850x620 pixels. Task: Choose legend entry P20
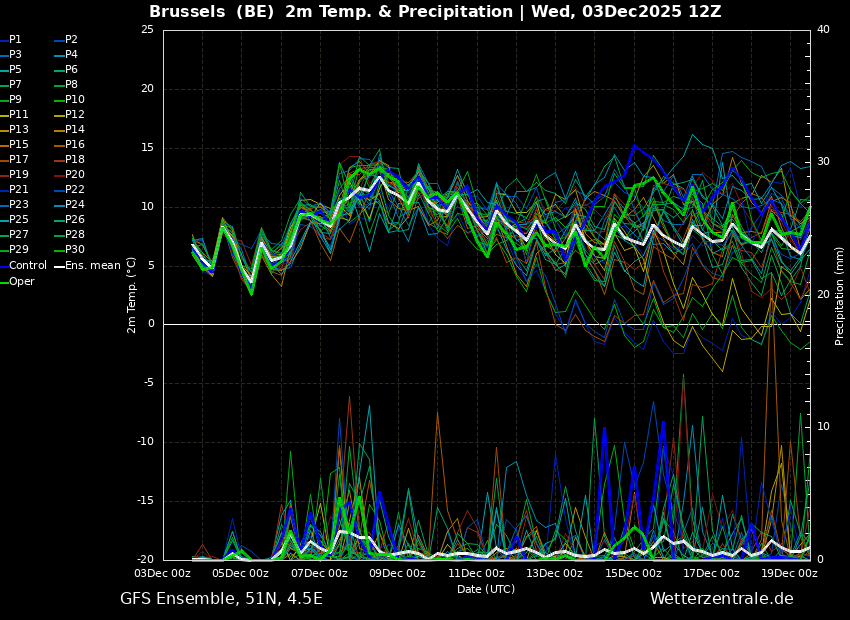coord(70,175)
